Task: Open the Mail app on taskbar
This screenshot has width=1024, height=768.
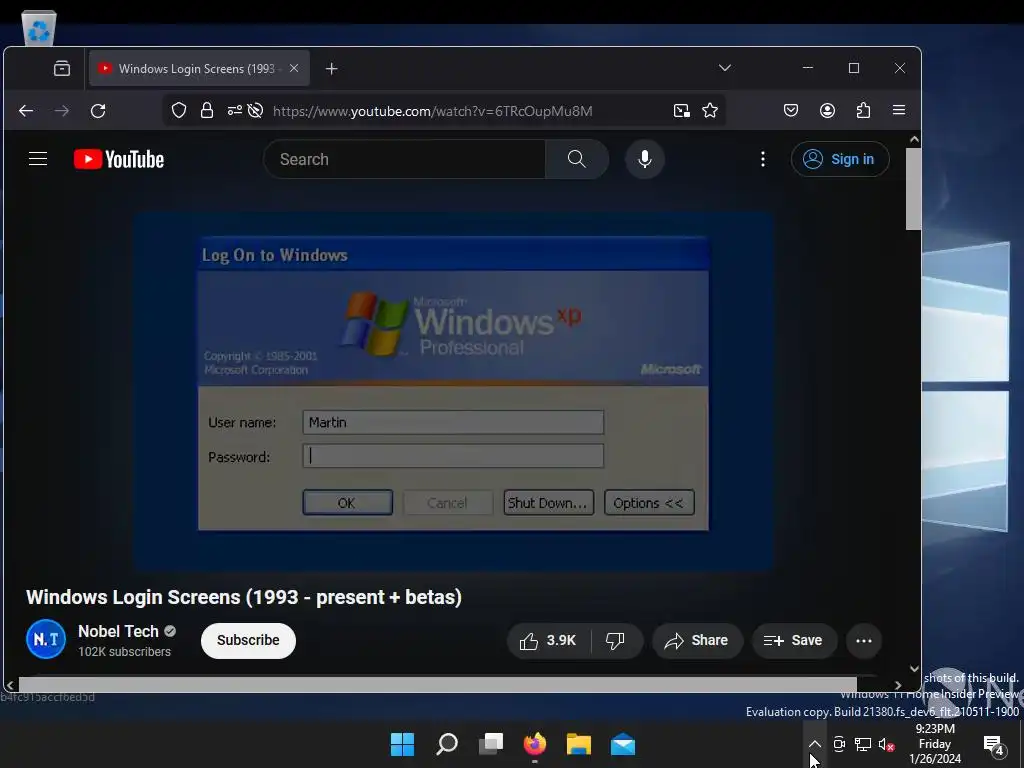Action: pos(623,744)
